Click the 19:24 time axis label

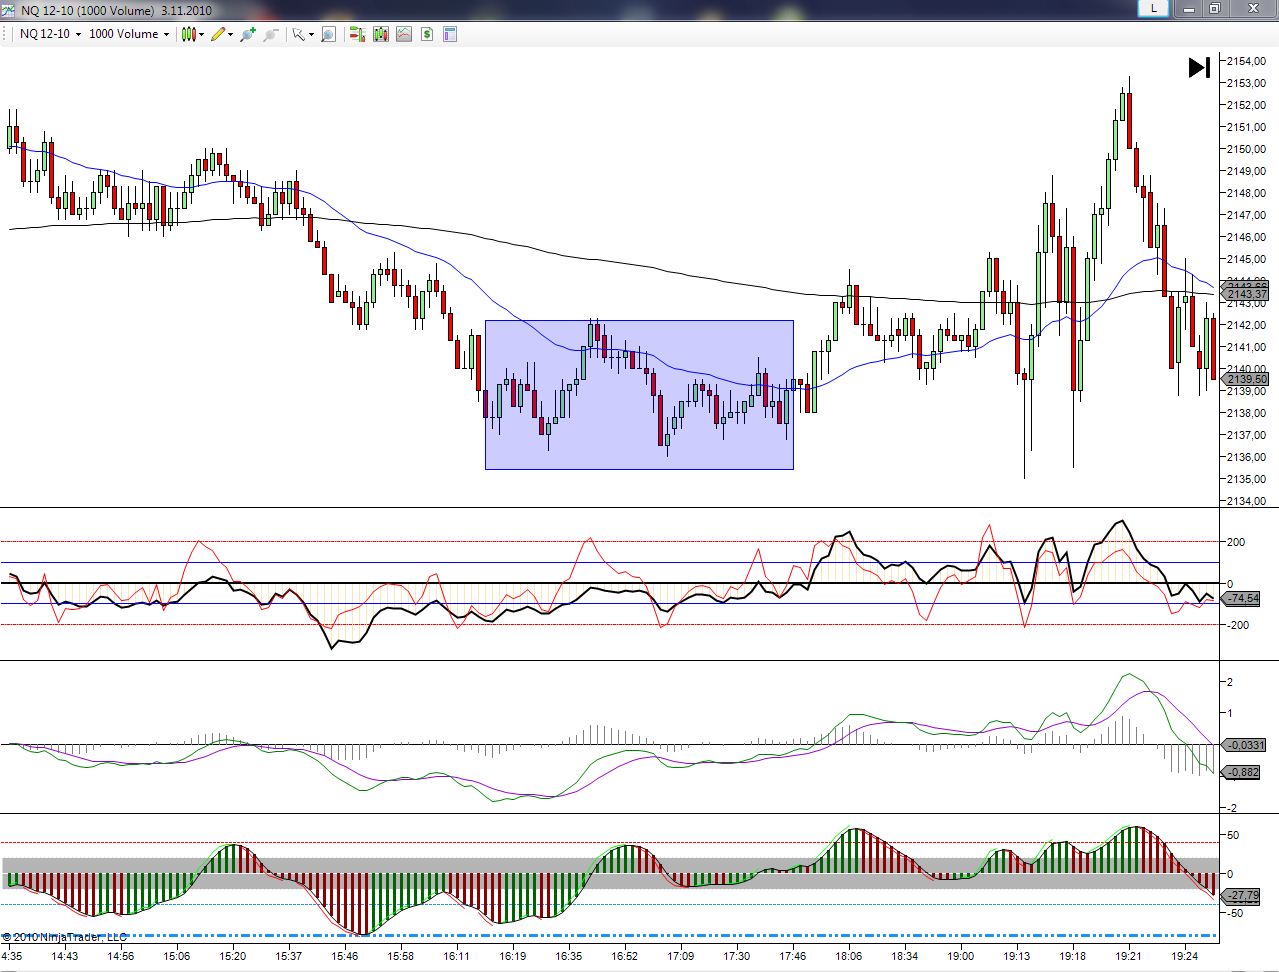tap(1185, 956)
